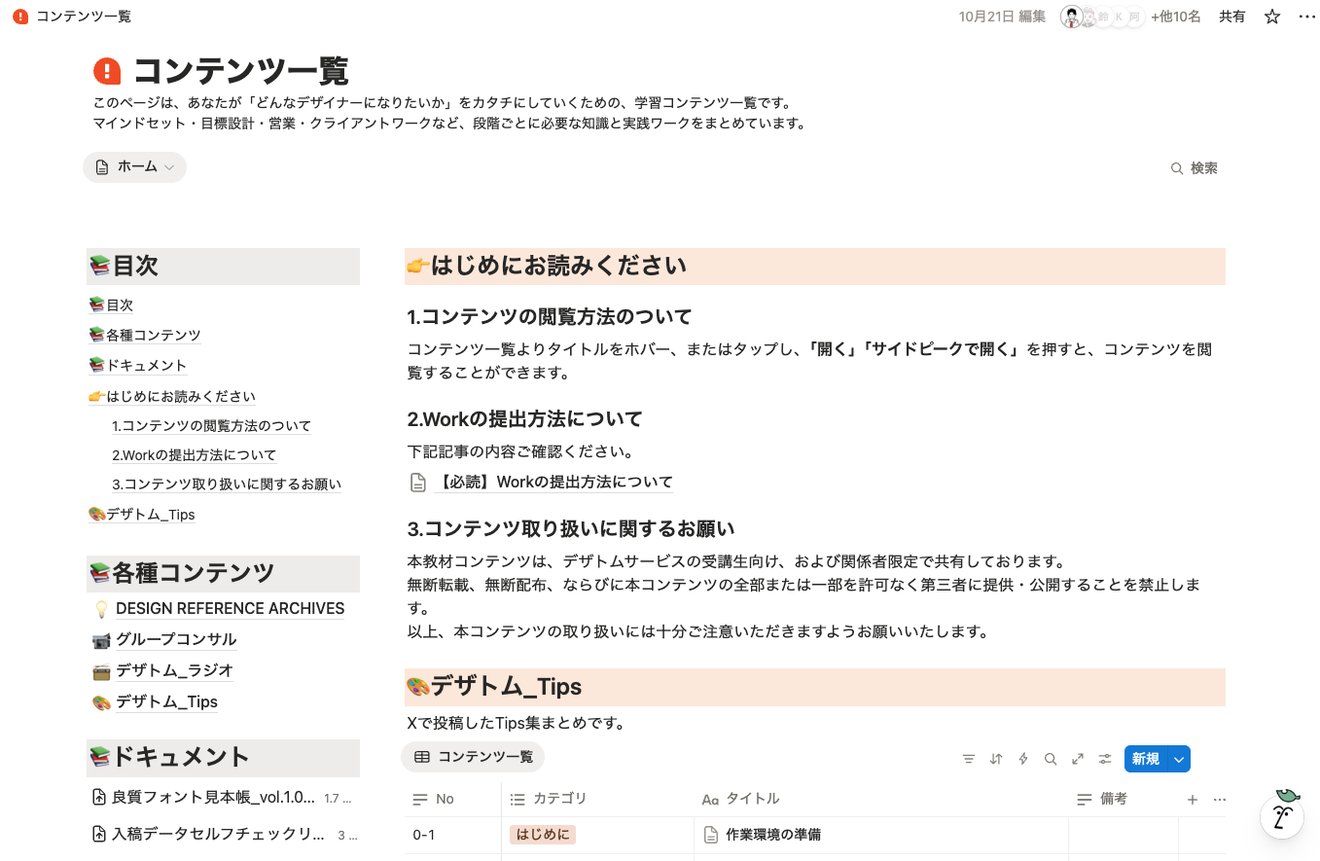Open 【必読】Workの提出方法について page link

click(x=554, y=482)
